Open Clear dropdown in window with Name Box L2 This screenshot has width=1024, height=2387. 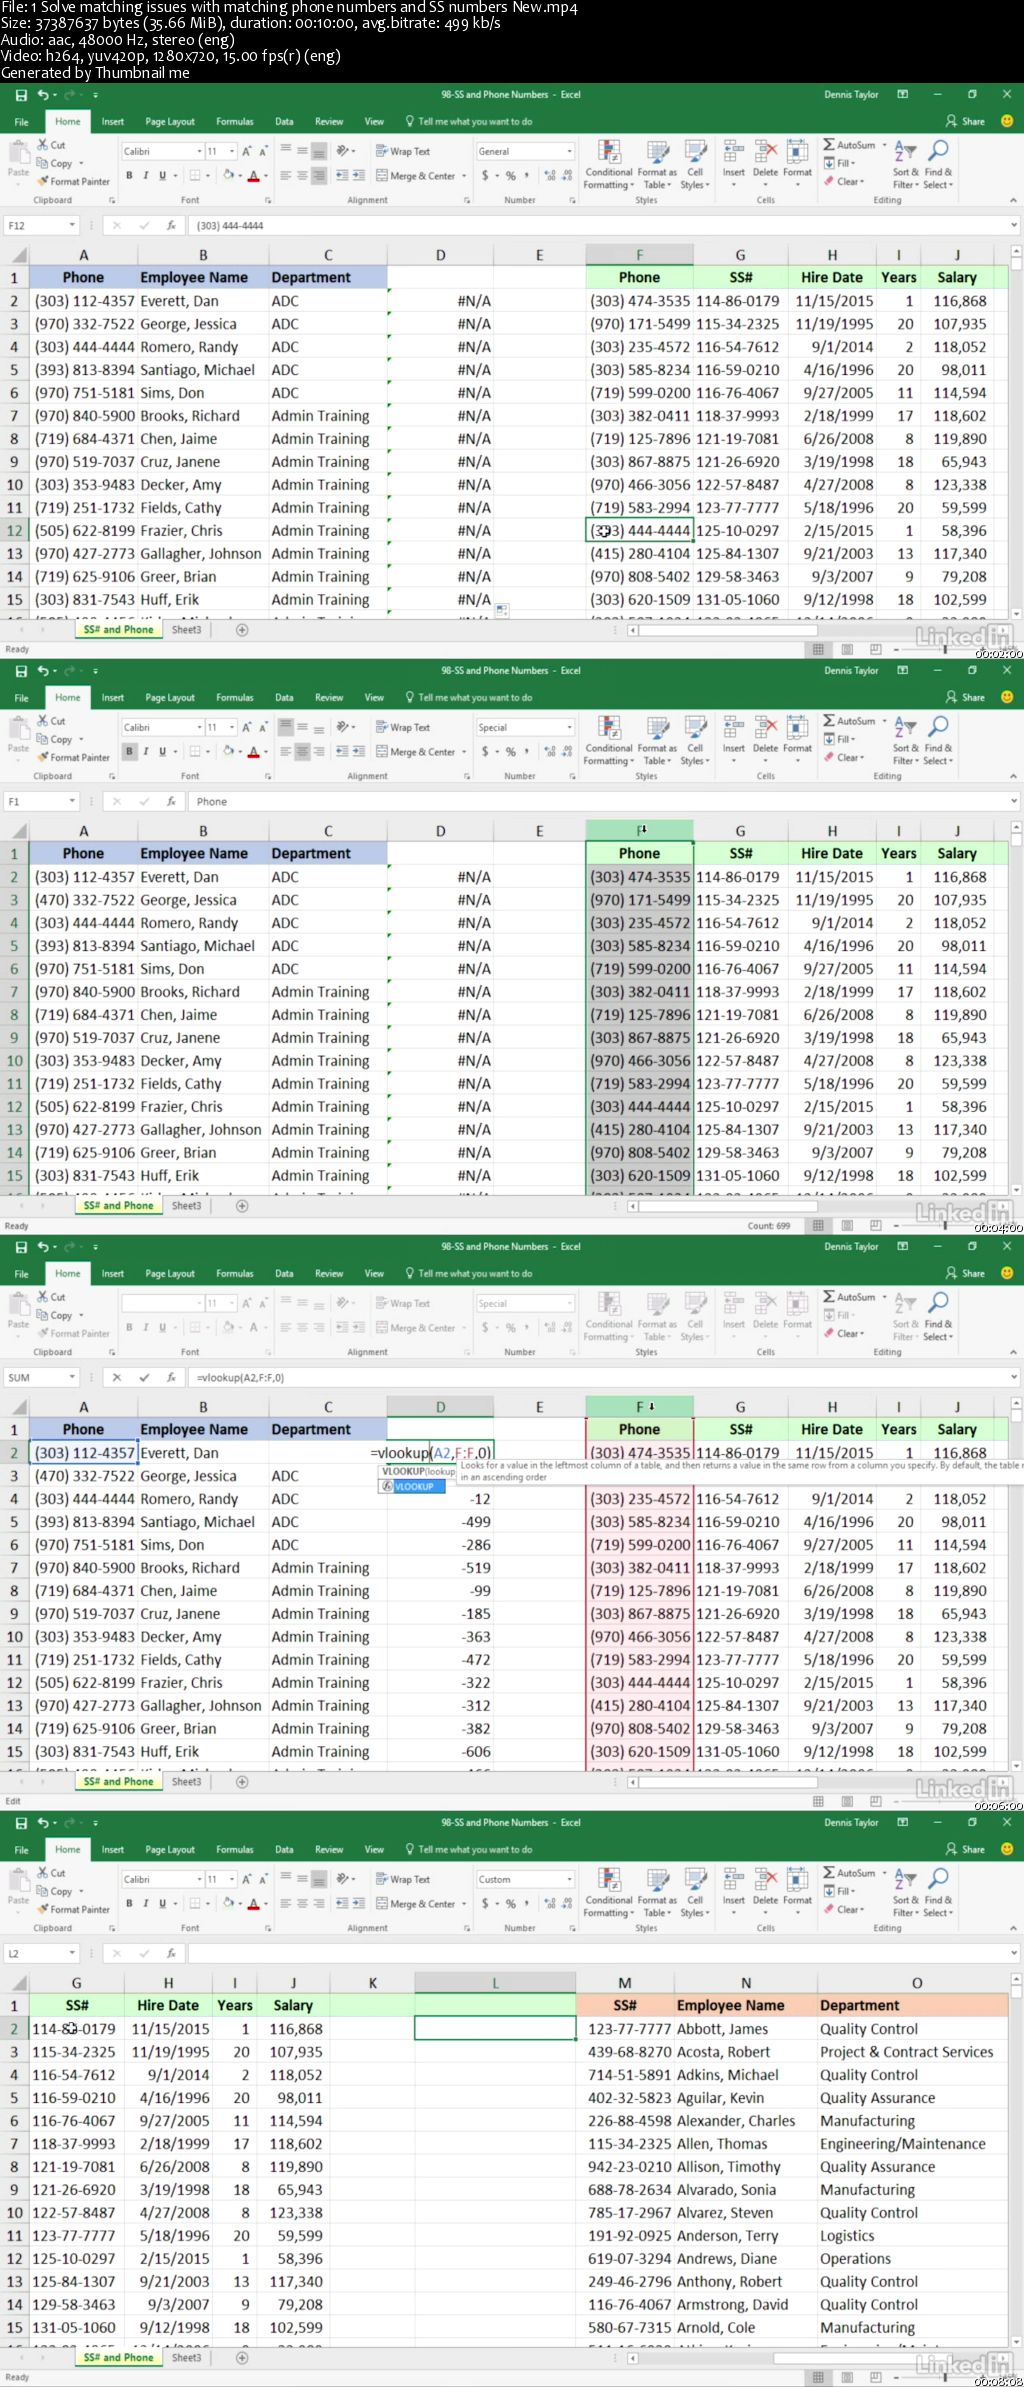point(843,1909)
